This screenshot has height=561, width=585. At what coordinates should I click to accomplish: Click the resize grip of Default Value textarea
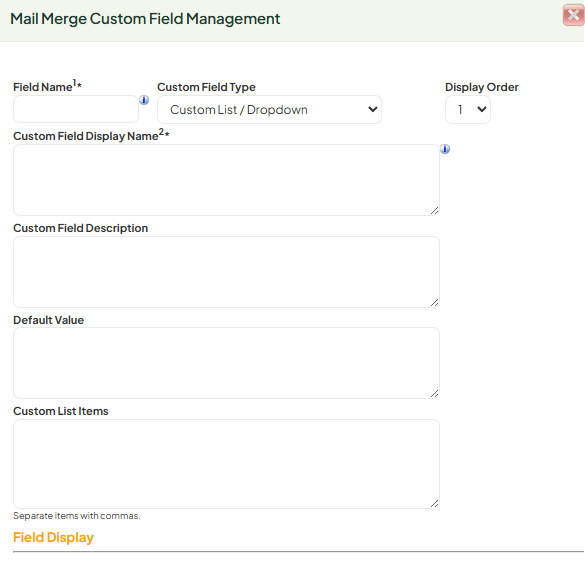(x=434, y=394)
